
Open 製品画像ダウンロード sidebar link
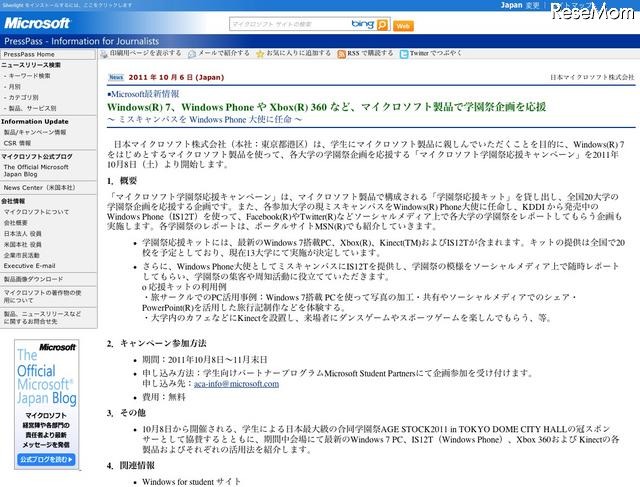33,279
